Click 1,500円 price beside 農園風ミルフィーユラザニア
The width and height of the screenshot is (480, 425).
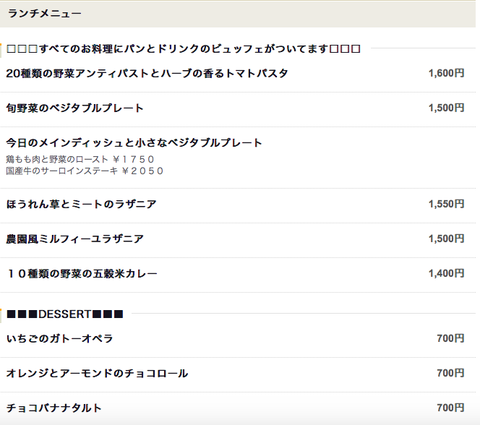(x=446, y=239)
